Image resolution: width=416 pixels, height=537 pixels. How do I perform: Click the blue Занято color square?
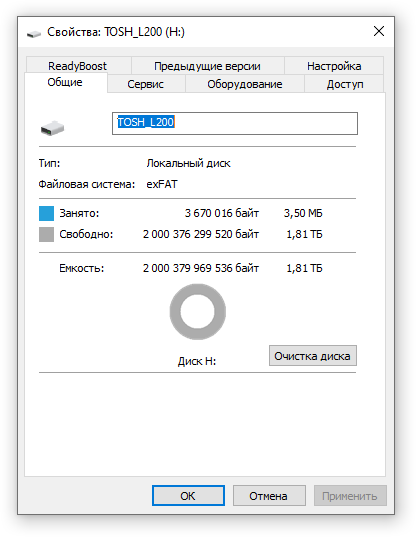point(46,213)
